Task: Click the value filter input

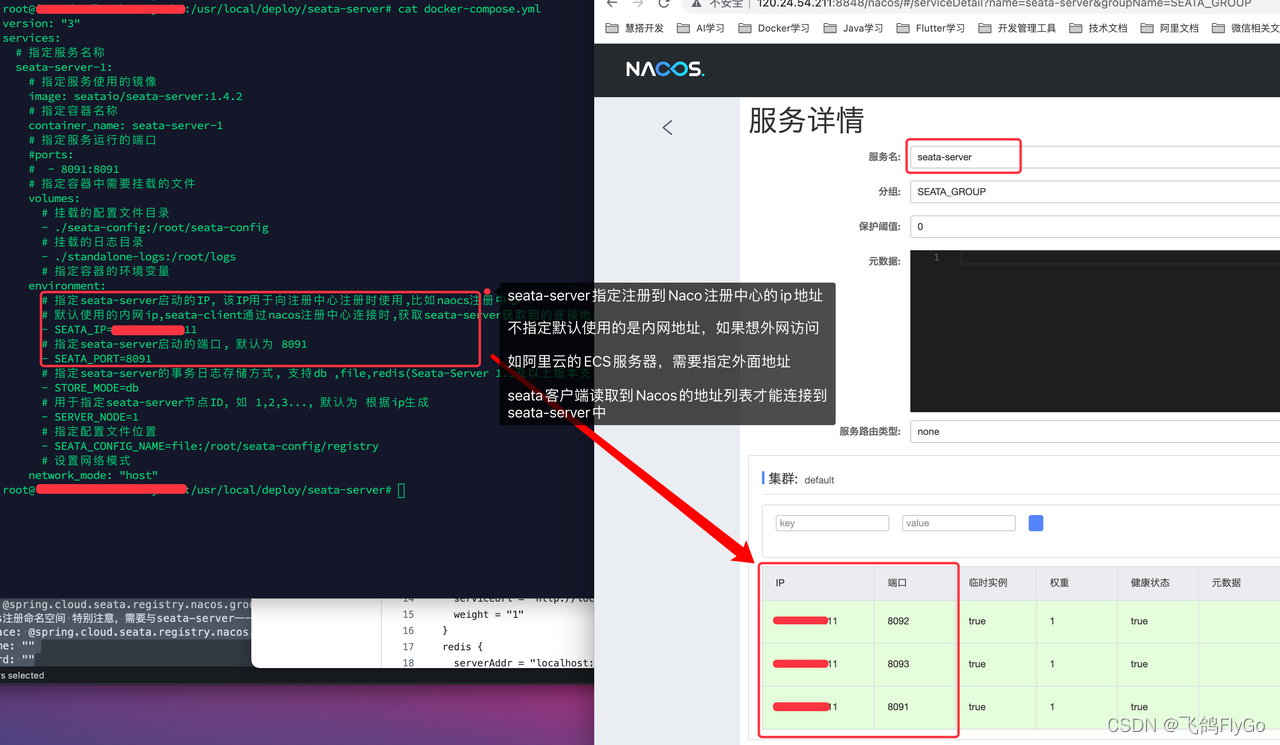Action: point(958,523)
